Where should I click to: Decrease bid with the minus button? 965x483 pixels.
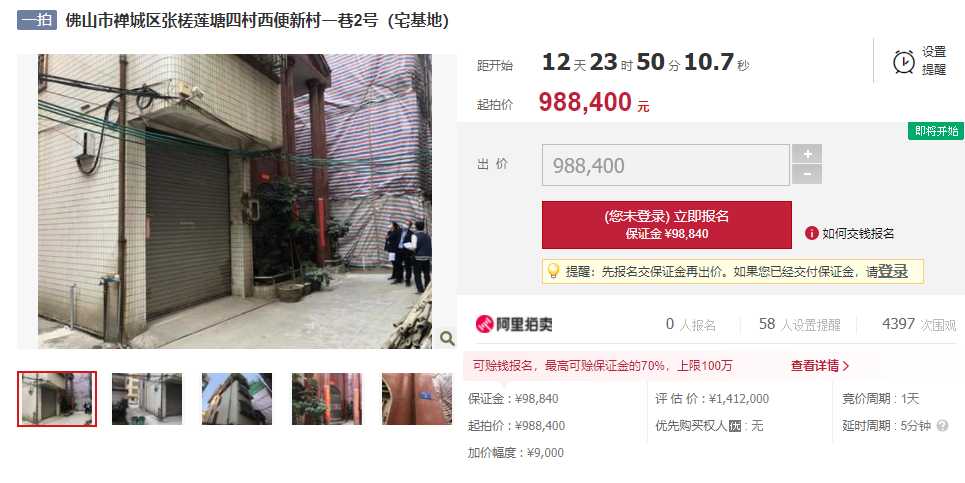pyautogui.click(x=807, y=175)
